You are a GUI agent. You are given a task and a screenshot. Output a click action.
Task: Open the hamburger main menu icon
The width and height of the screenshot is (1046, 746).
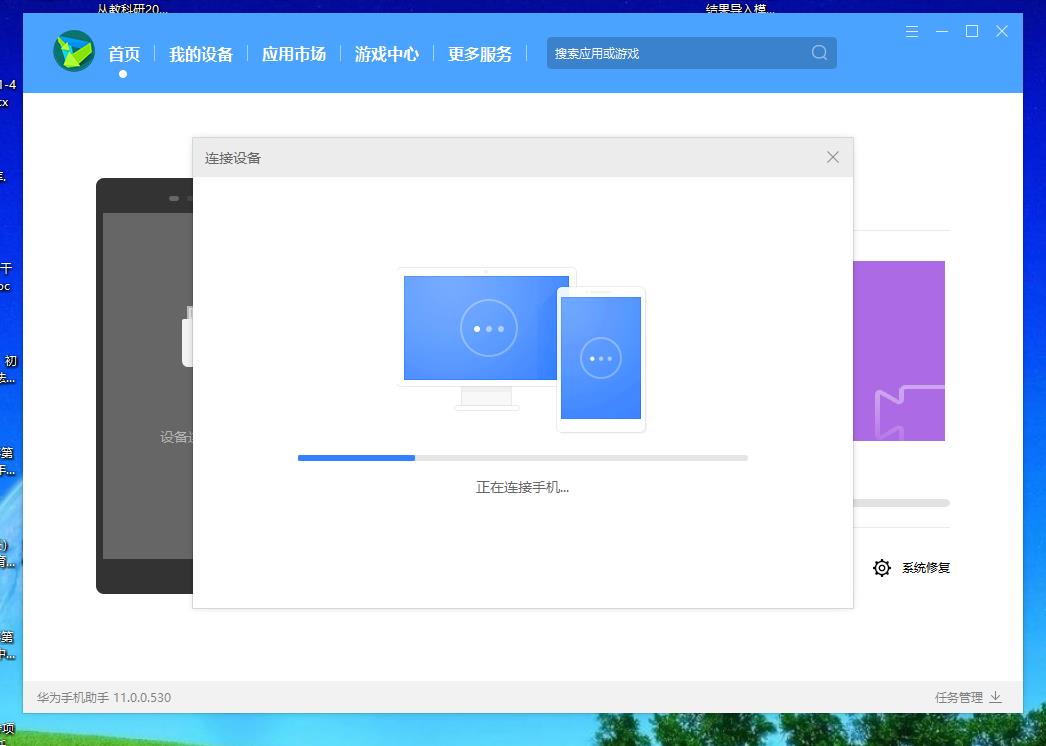pyautogui.click(x=912, y=31)
